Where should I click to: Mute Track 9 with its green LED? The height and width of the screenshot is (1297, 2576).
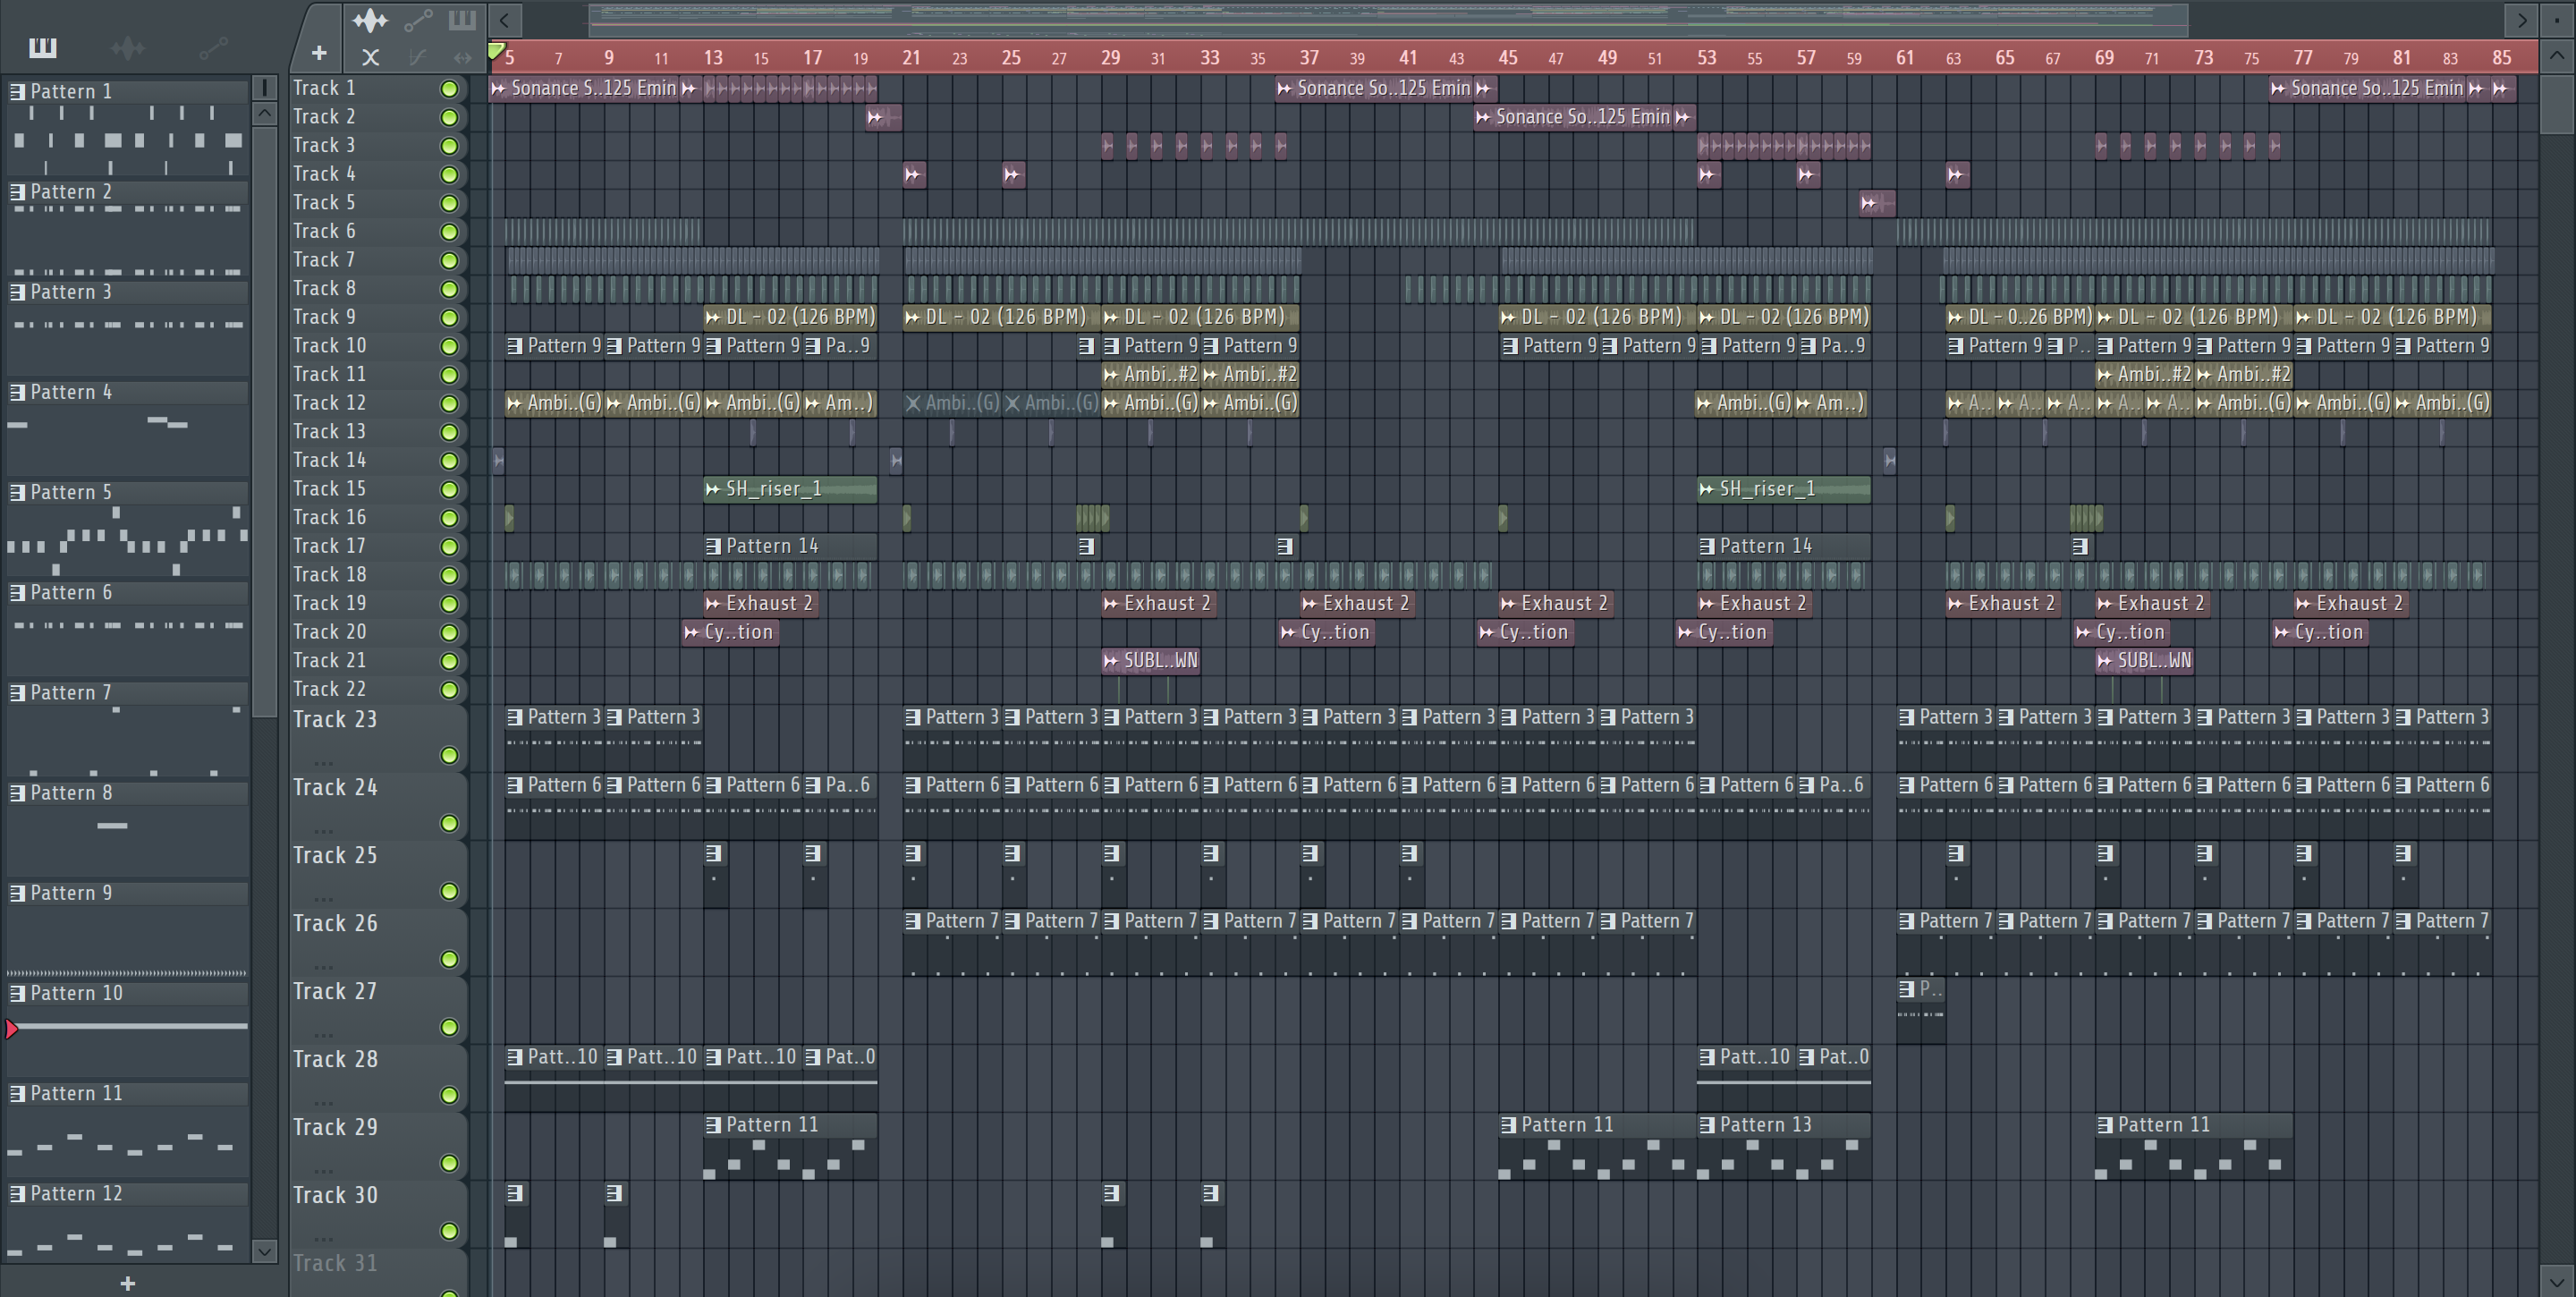[x=450, y=318]
